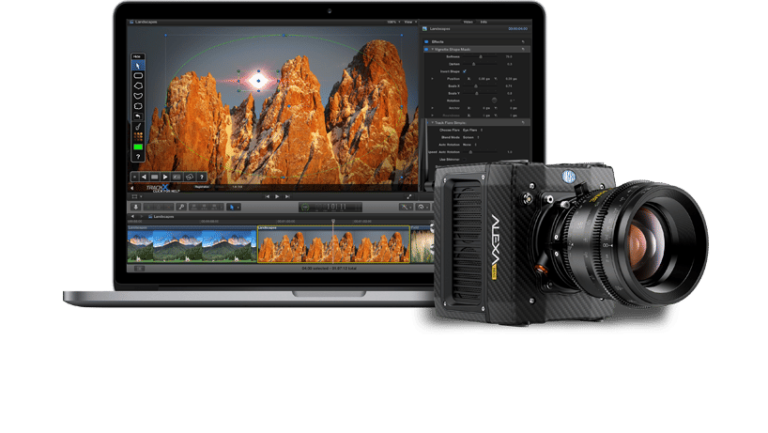The width and height of the screenshot is (768, 433).
Task: Expand the Position parameter disclosure triangle
Action: pos(432,79)
